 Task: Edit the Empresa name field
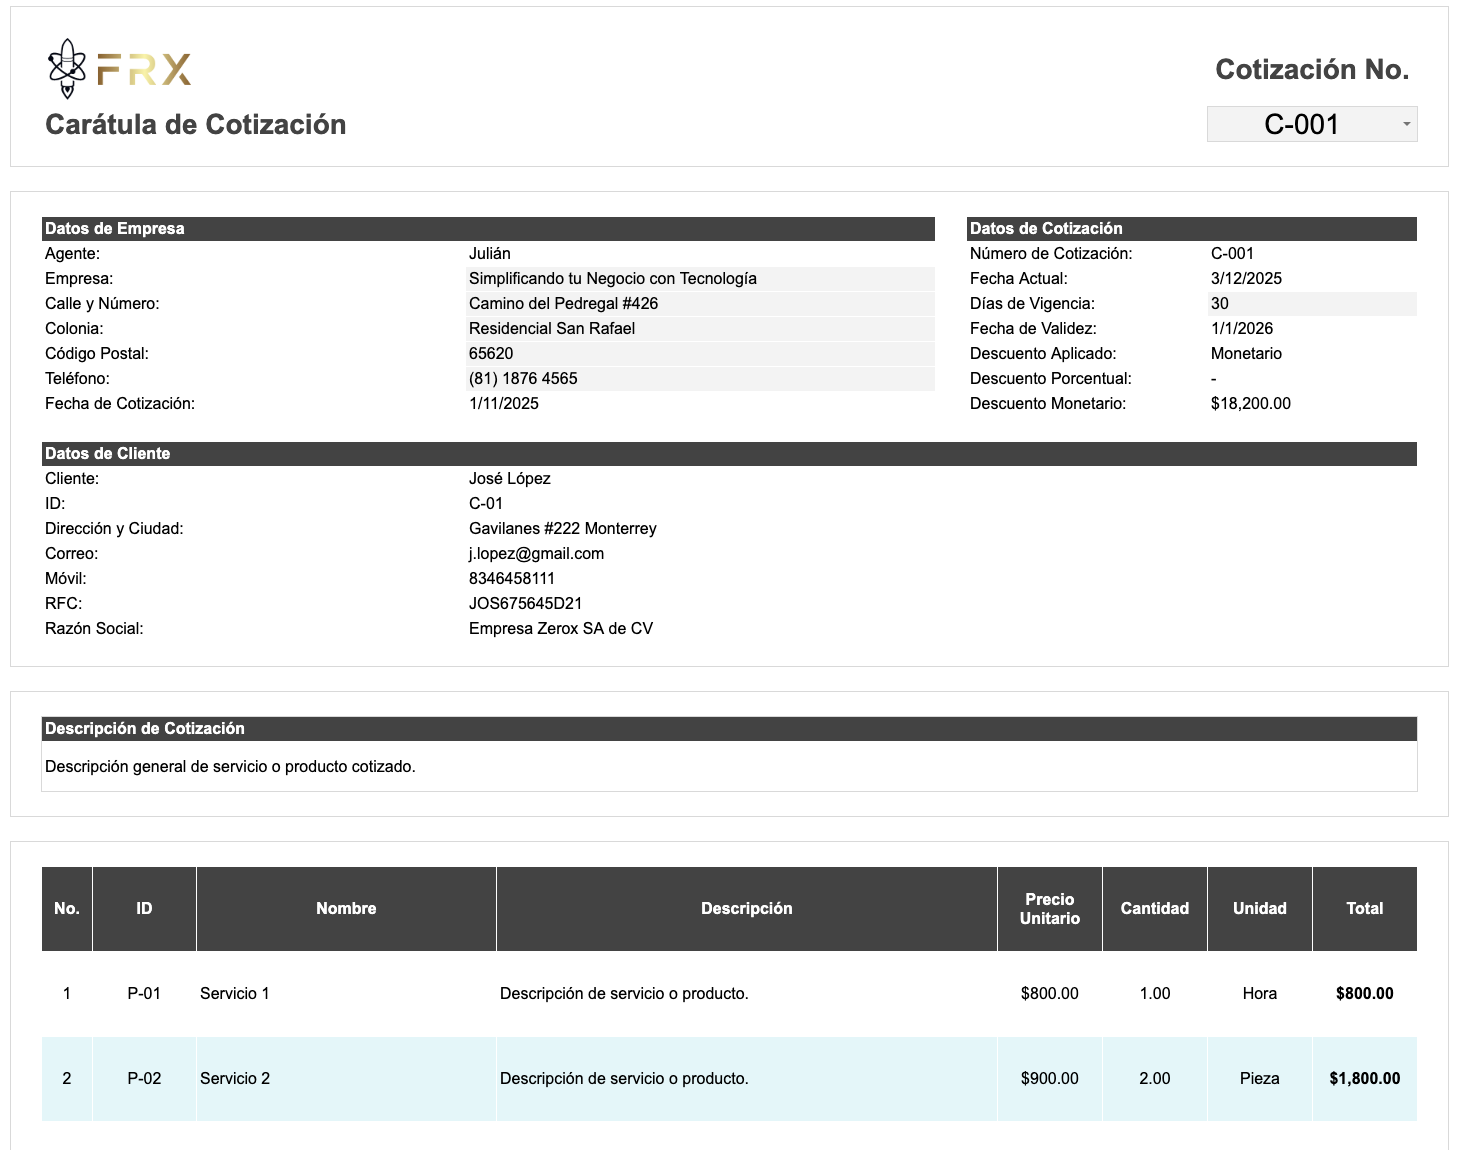click(700, 279)
